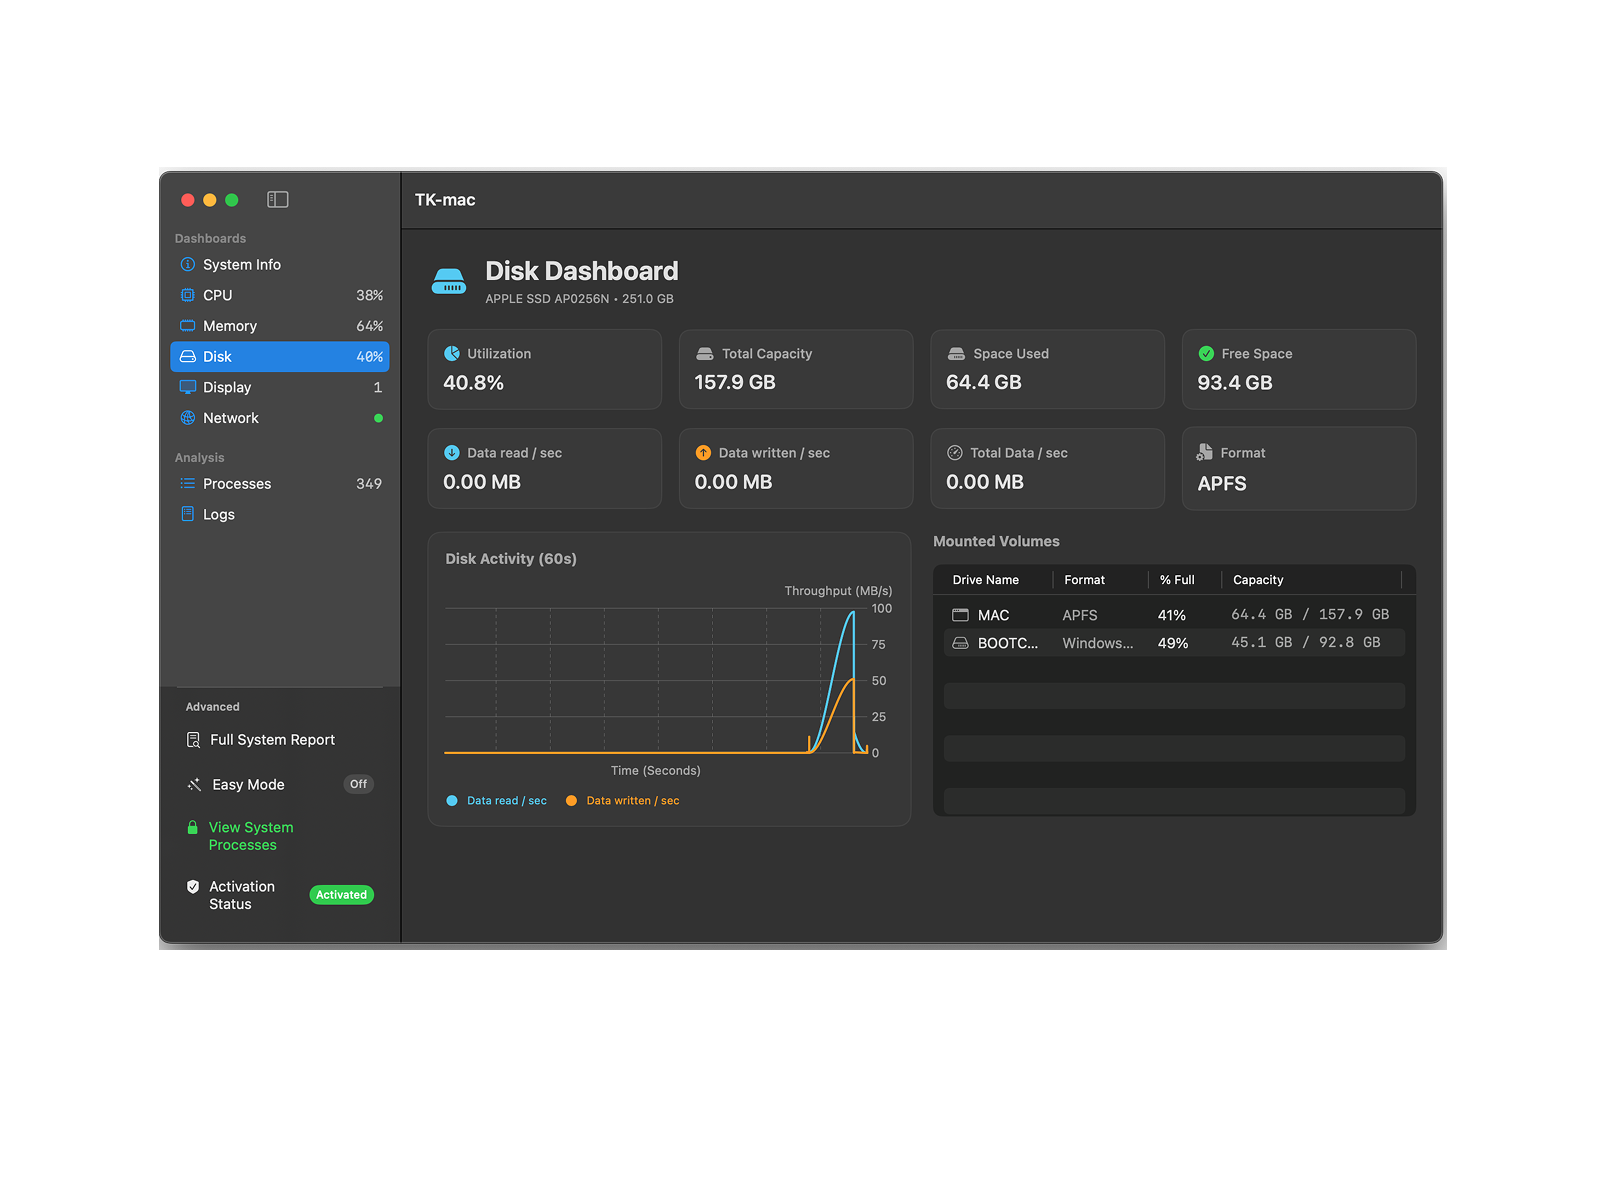The width and height of the screenshot is (1600, 1200).
Task: Click the Full System Report icon
Action: point(193,740)
